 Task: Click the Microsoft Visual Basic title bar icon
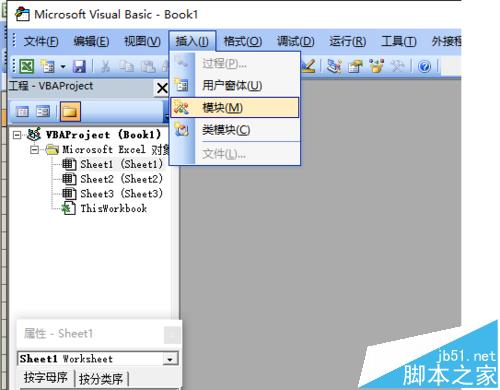click(x=22, y=14)
